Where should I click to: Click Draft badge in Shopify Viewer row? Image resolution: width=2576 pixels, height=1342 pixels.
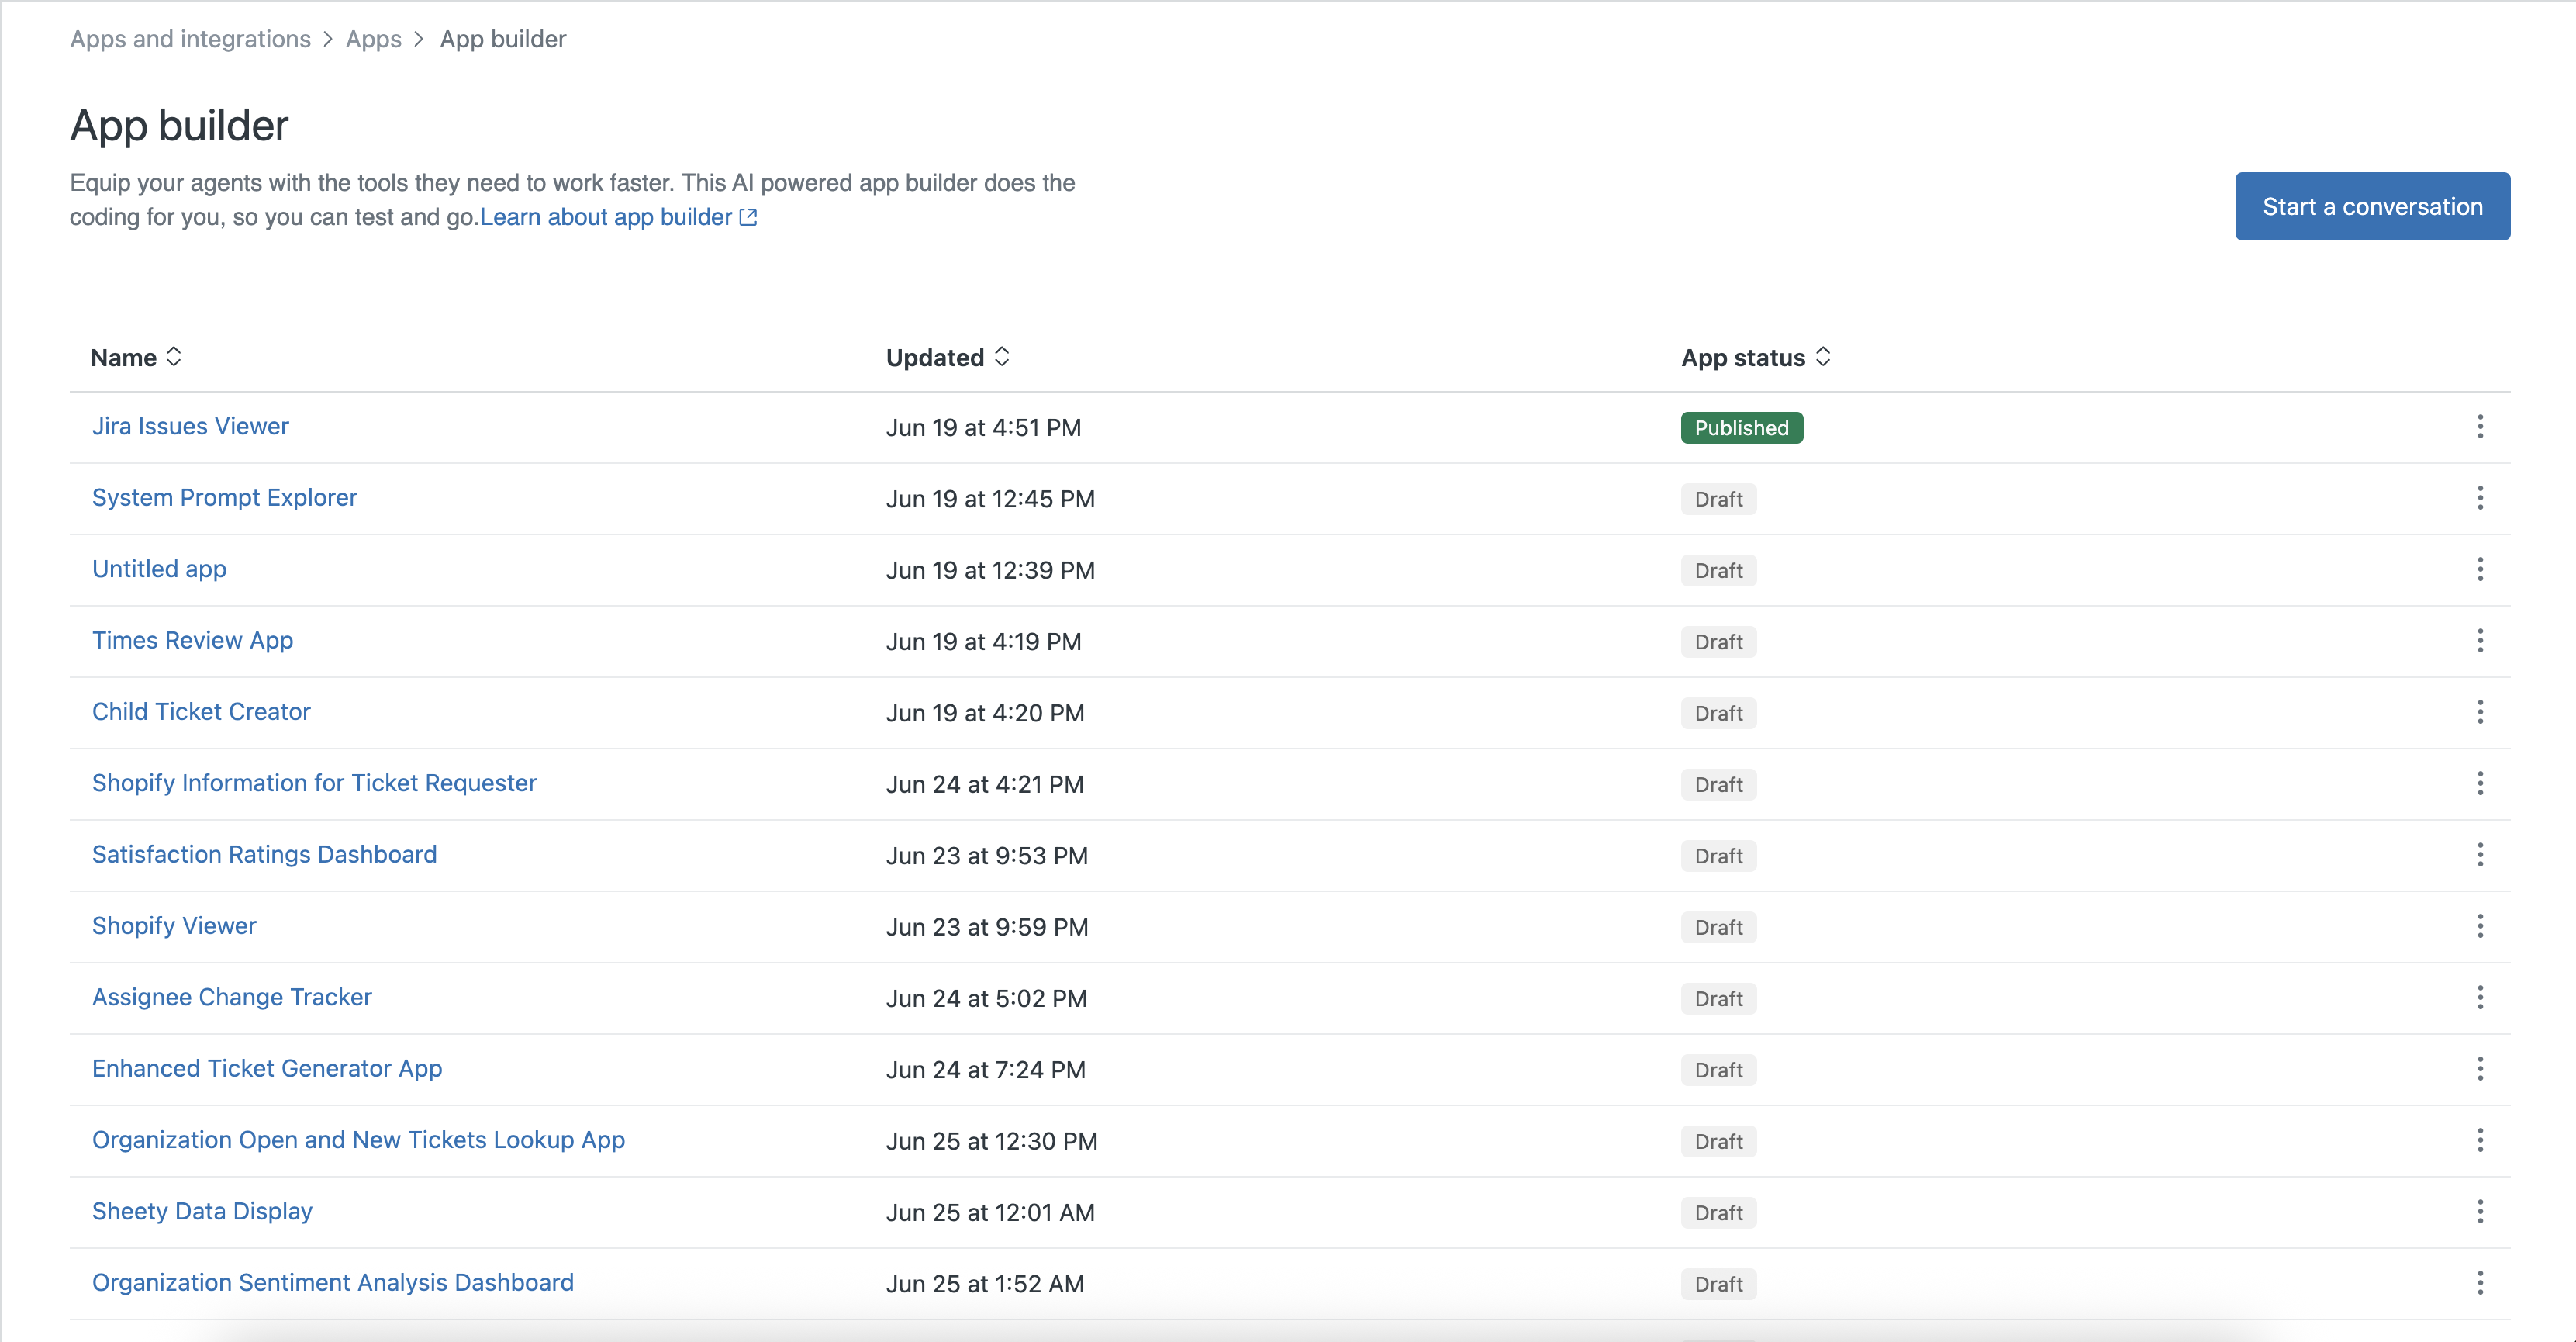(1718, 927)
